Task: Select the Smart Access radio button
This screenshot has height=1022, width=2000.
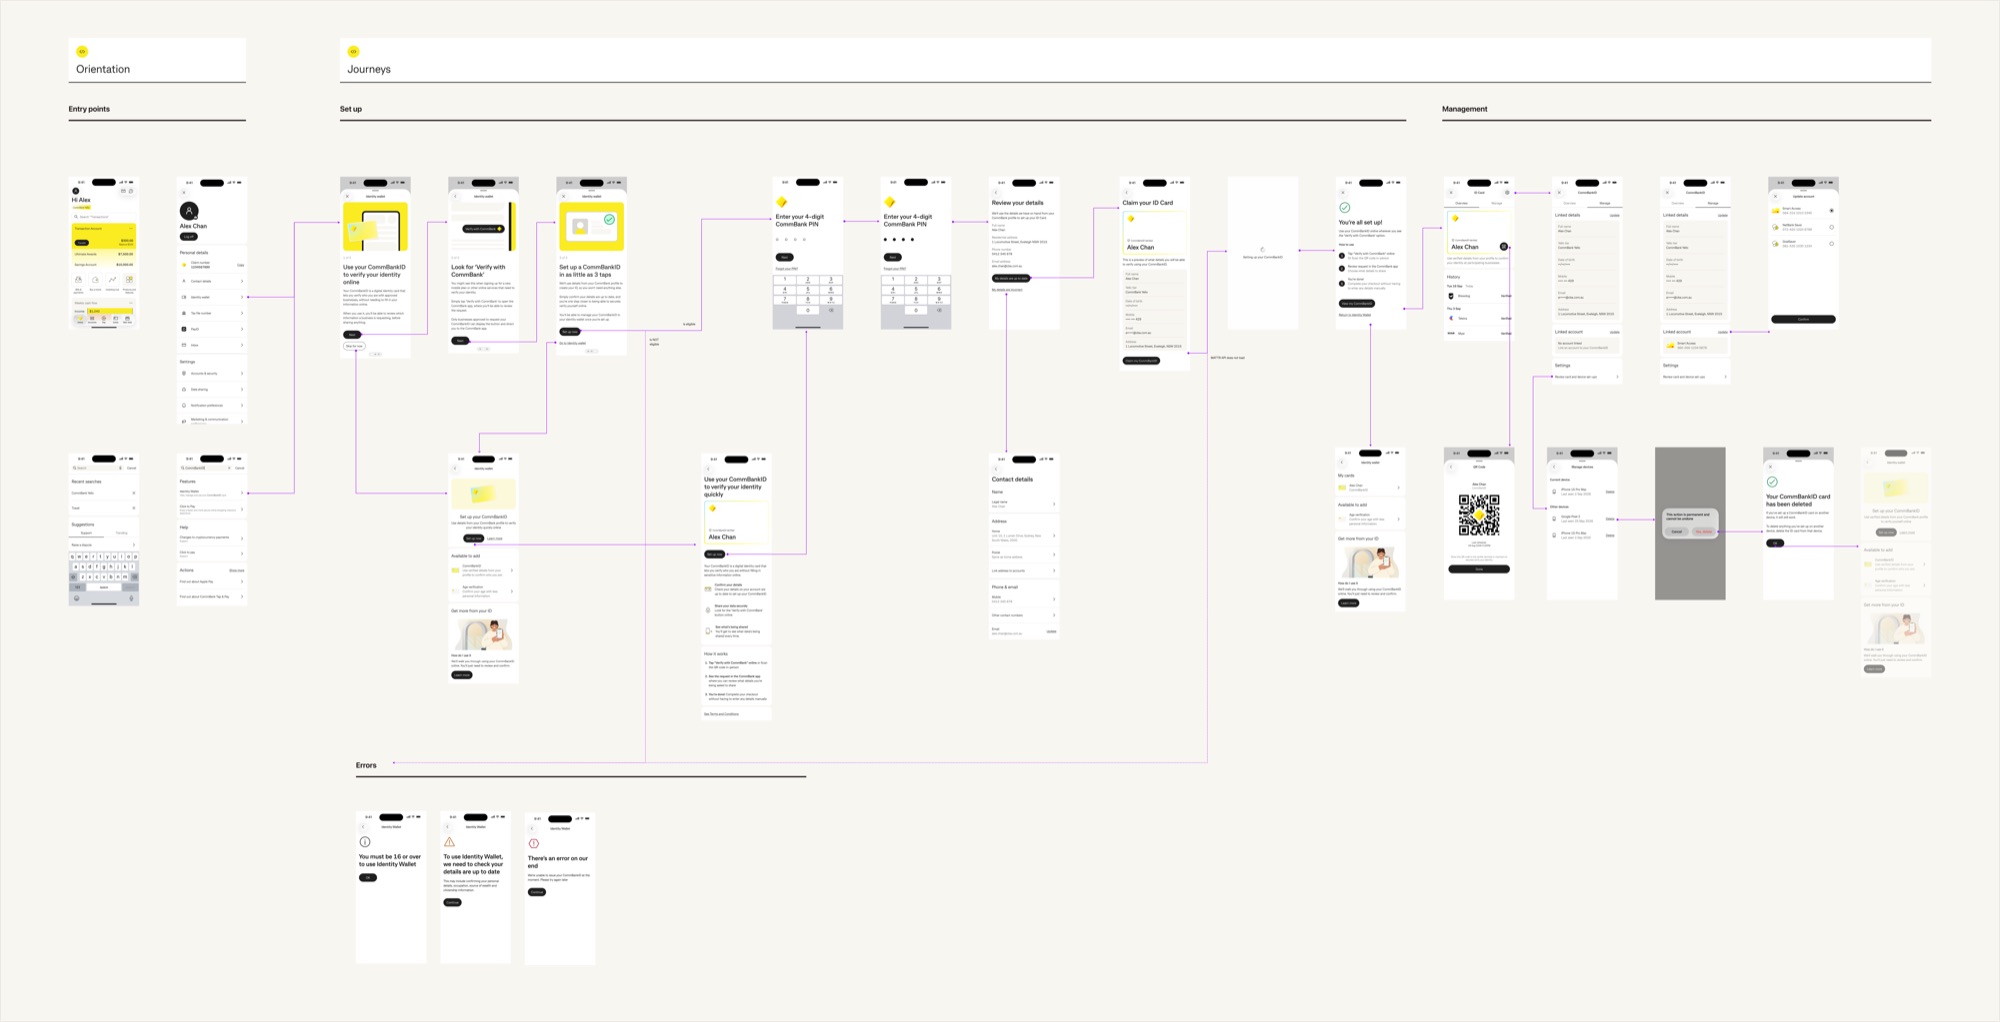Action: [x=1831, y=210]
